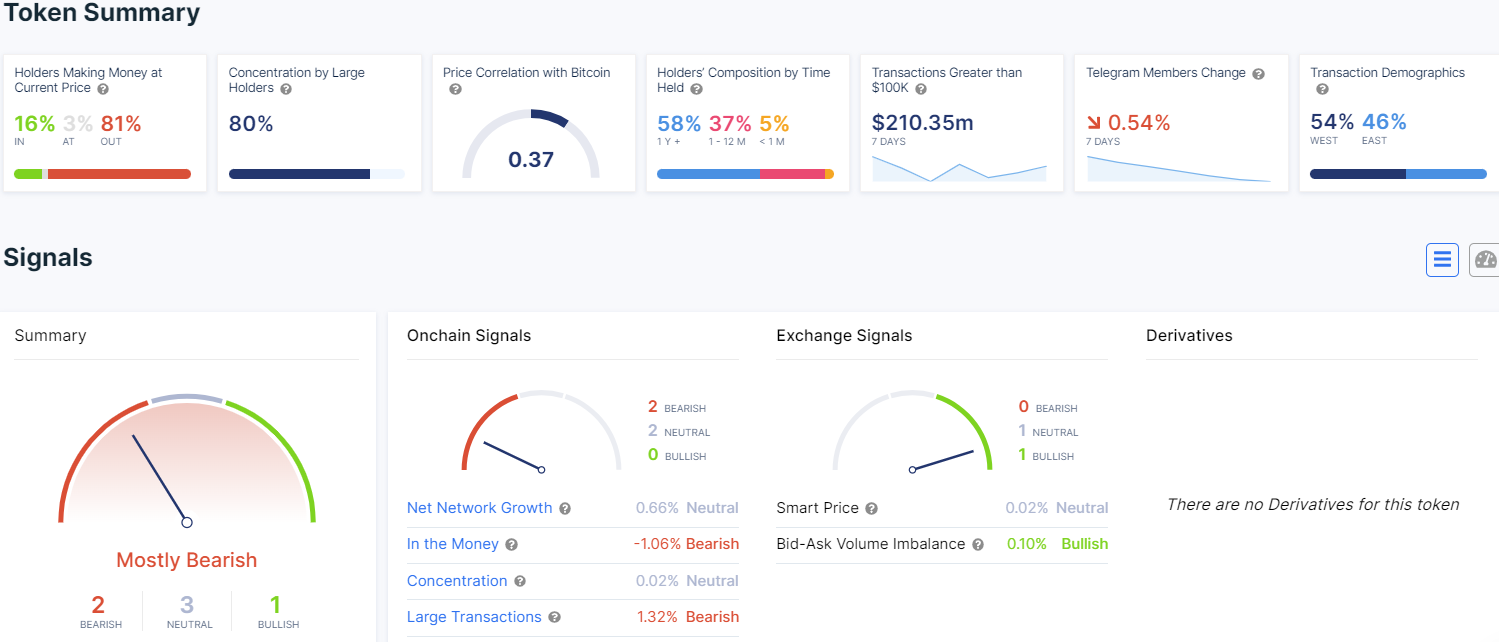Switch Signals to gauge view
Image resolution: width=1499 pixels, height=642 pixels.
point(1485,260)
